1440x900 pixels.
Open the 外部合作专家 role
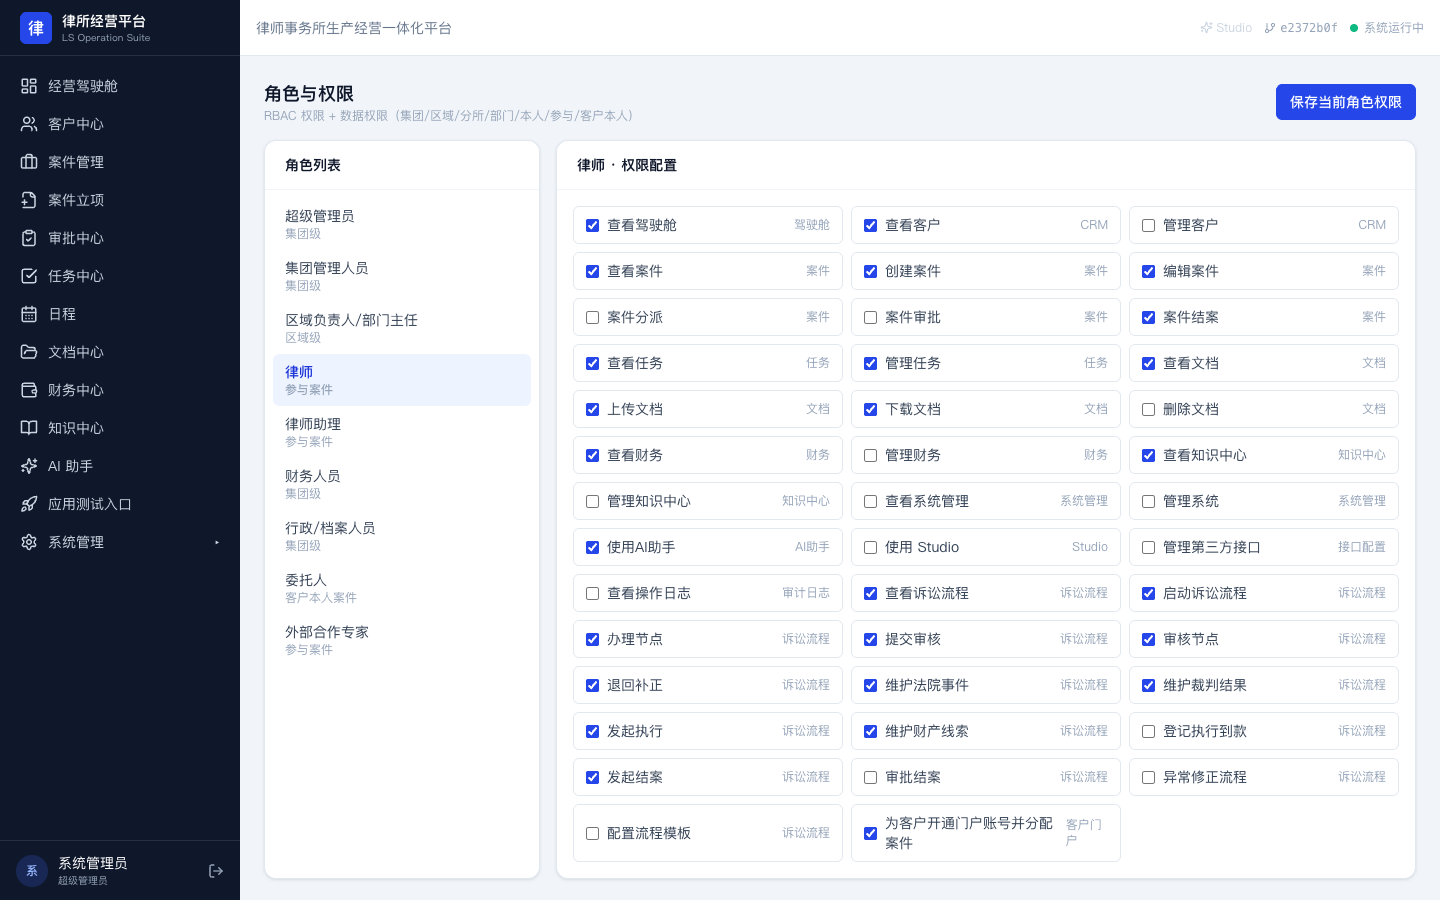[402, 640]
